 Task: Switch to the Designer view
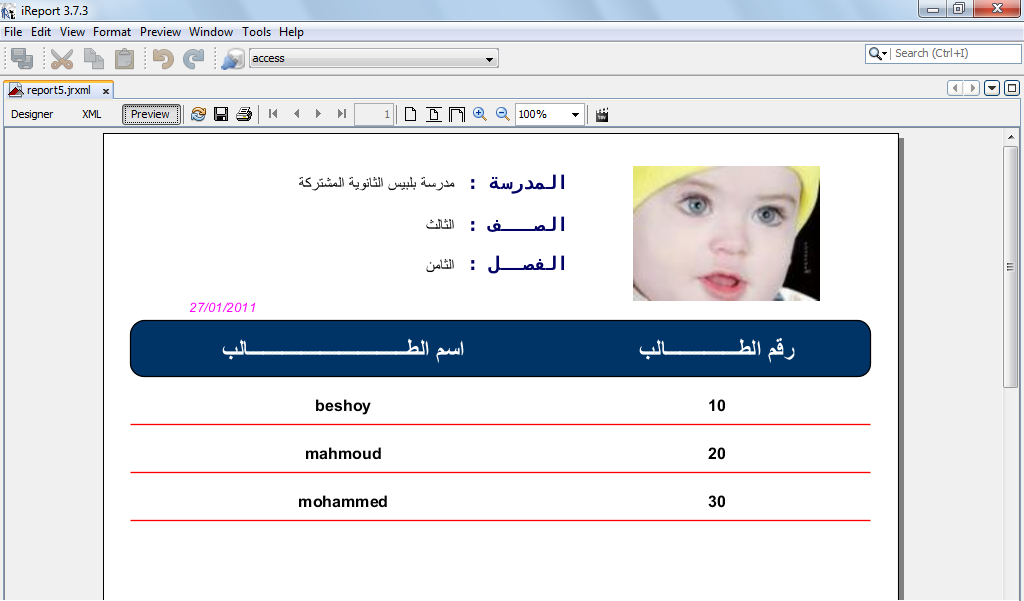click(32, 114)
